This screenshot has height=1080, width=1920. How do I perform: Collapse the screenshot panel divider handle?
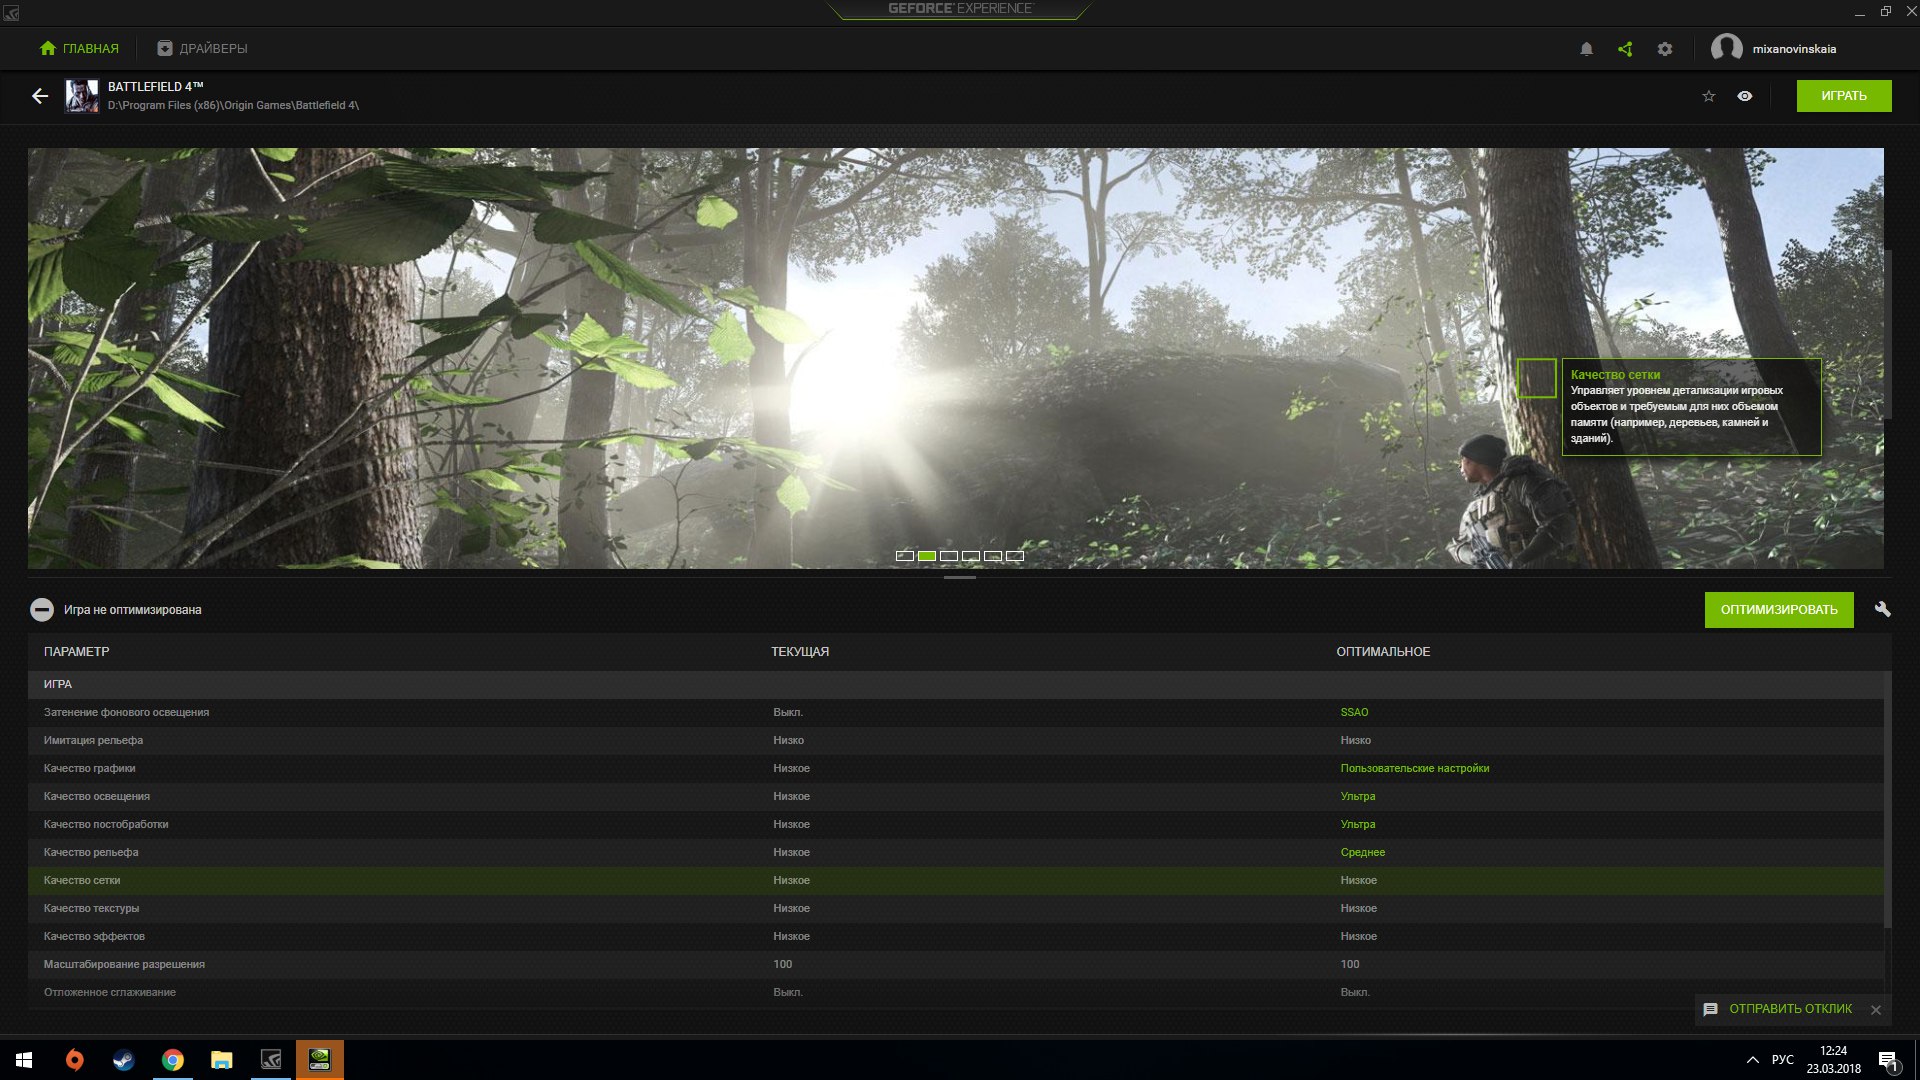[x=959, y=577]
